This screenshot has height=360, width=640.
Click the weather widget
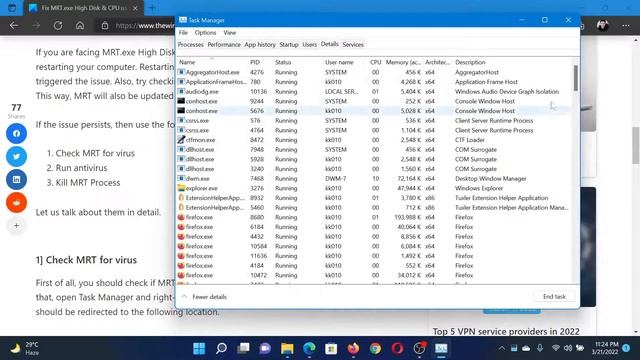tap(24, 348)
